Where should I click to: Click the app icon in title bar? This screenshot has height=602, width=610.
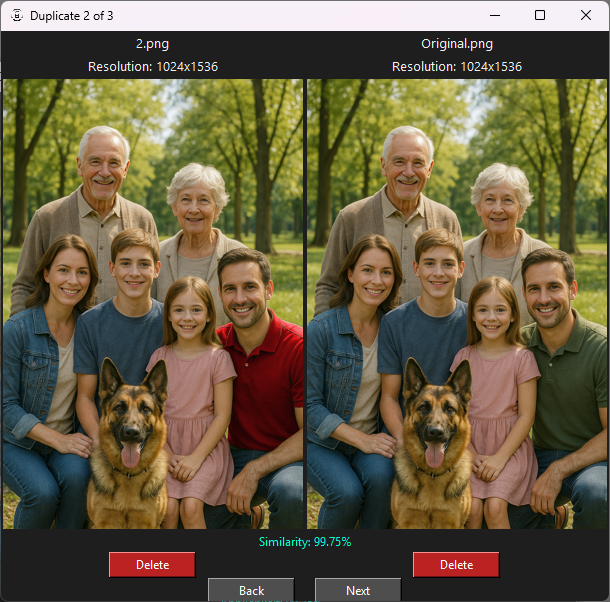17,16
